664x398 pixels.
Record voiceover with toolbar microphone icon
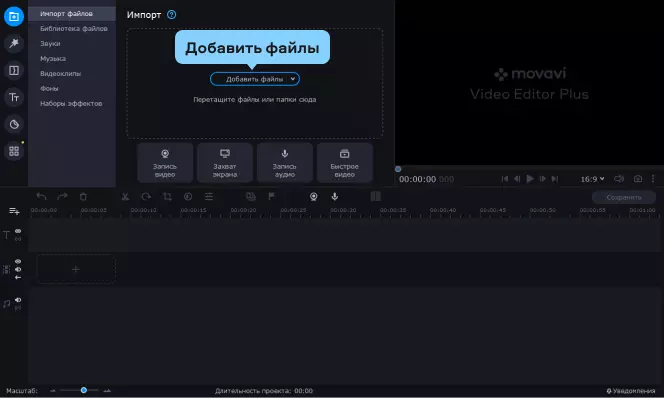coord(335,197)
